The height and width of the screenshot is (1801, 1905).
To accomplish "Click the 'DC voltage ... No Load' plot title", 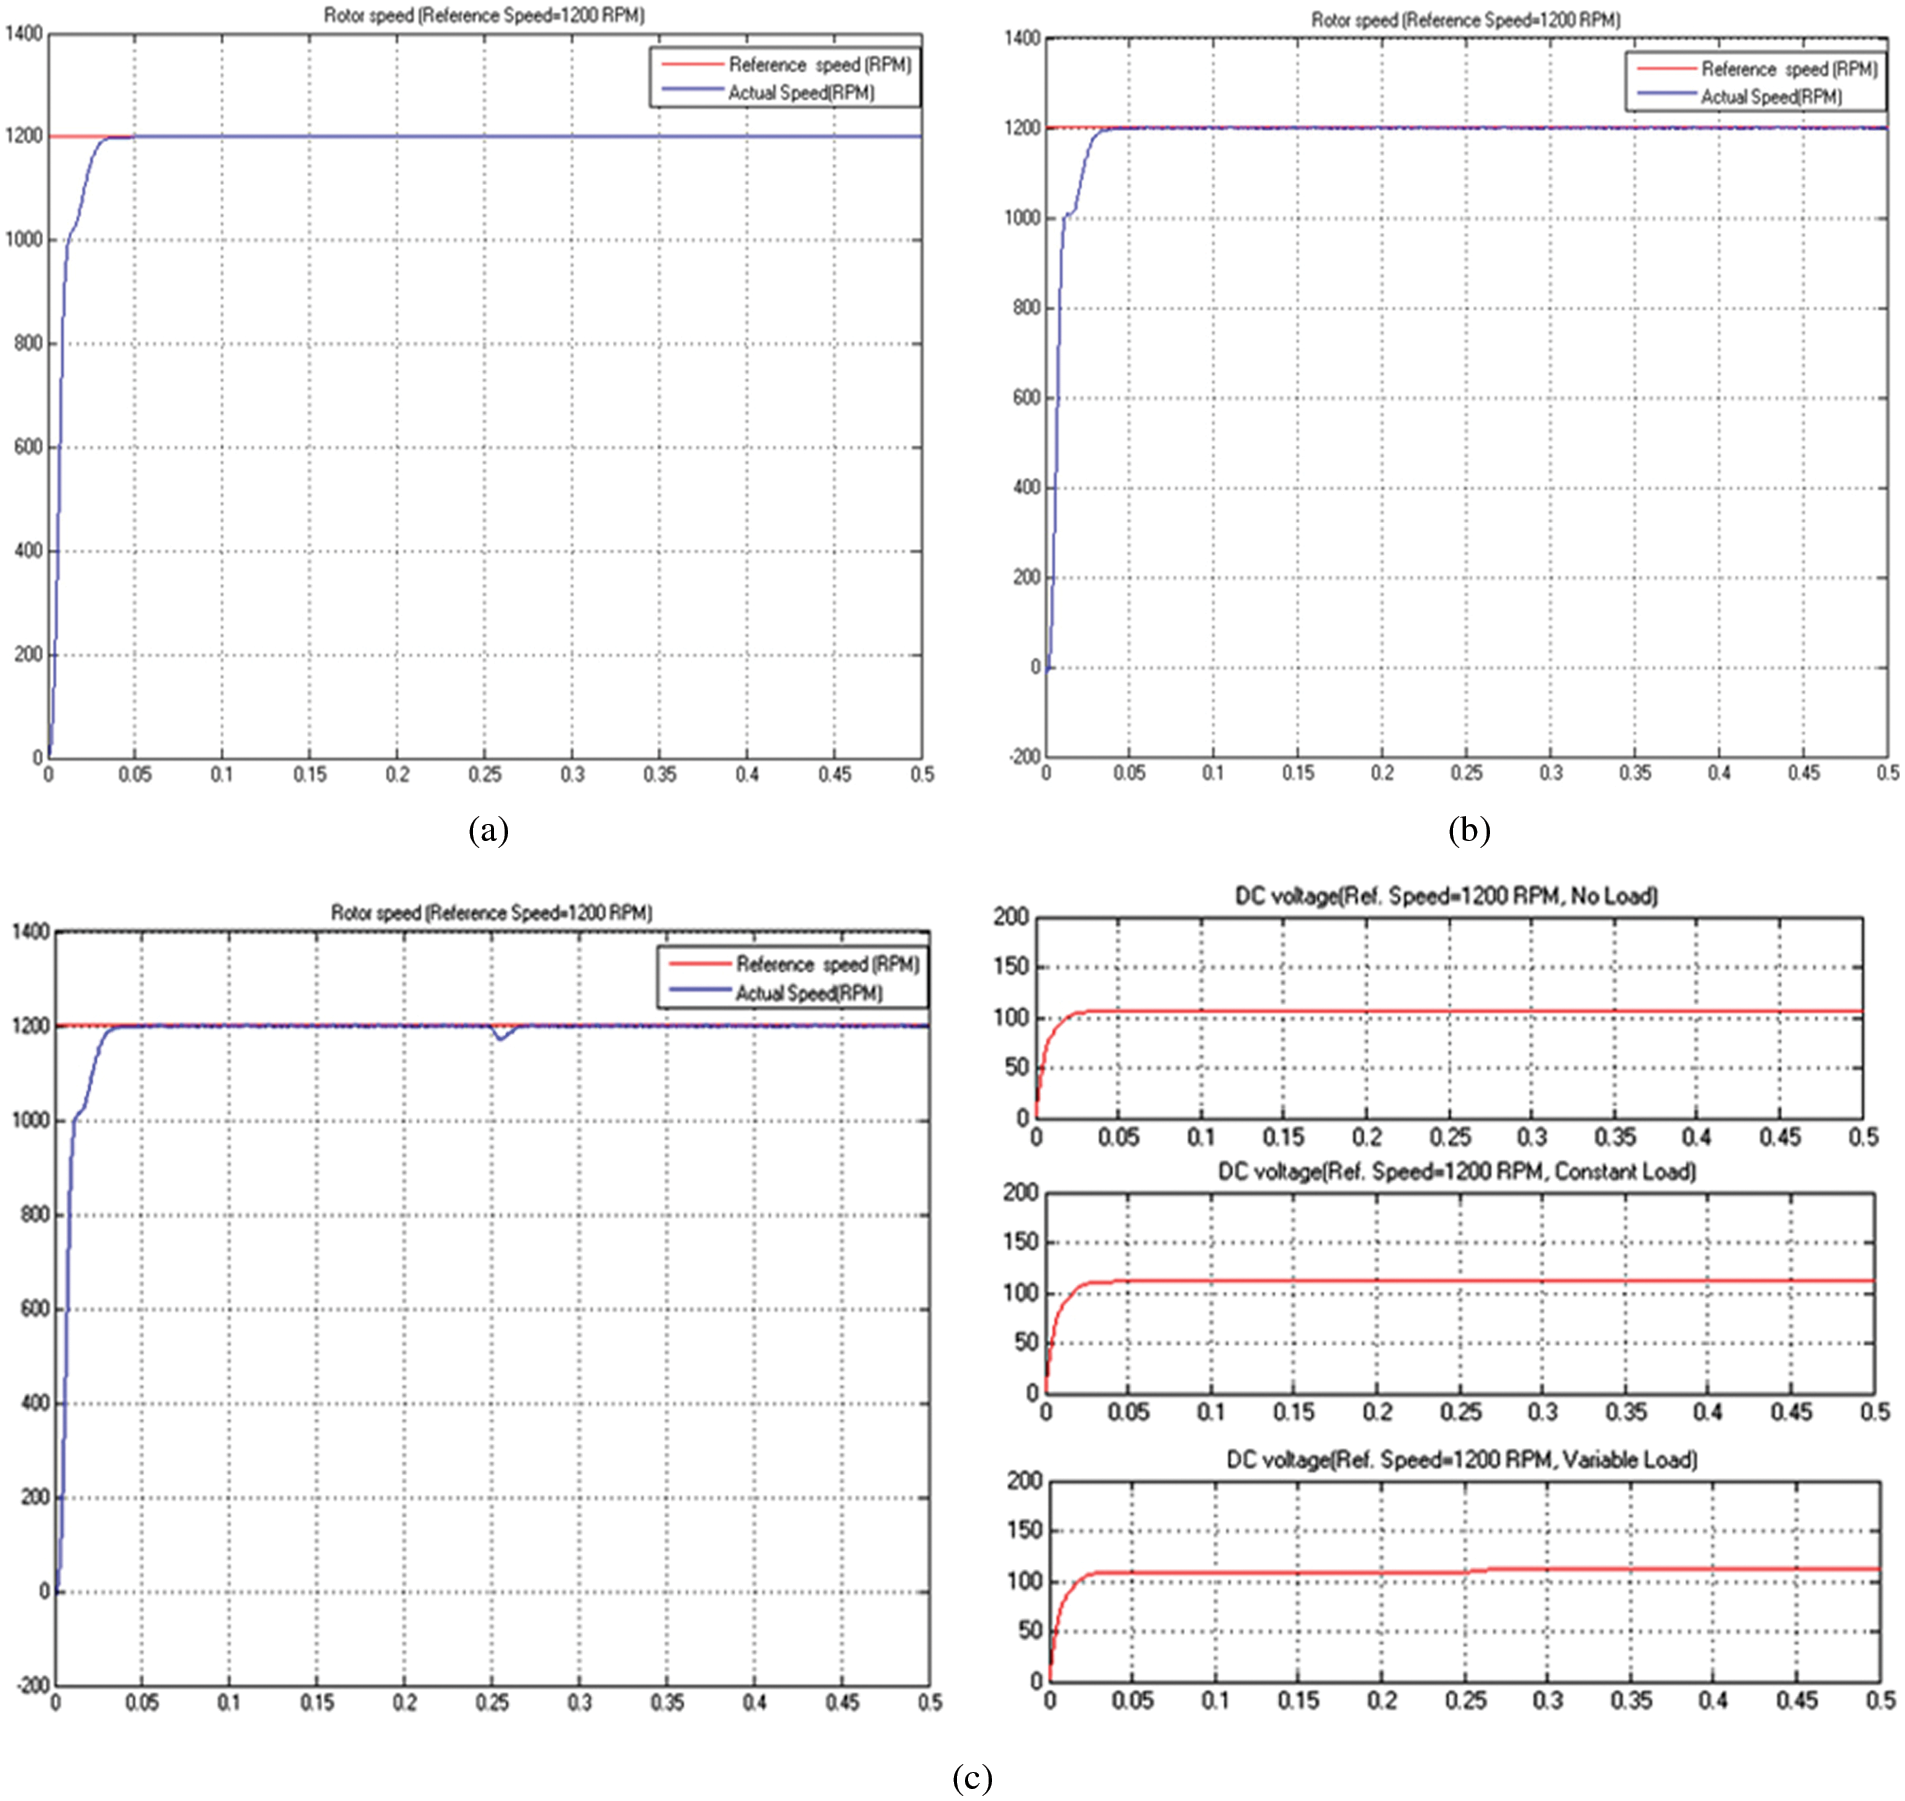I will (1446, 896).
